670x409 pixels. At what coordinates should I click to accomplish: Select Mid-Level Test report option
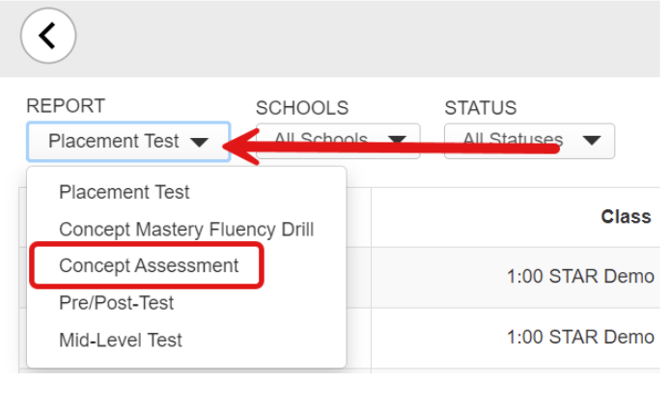pos(120,340)
